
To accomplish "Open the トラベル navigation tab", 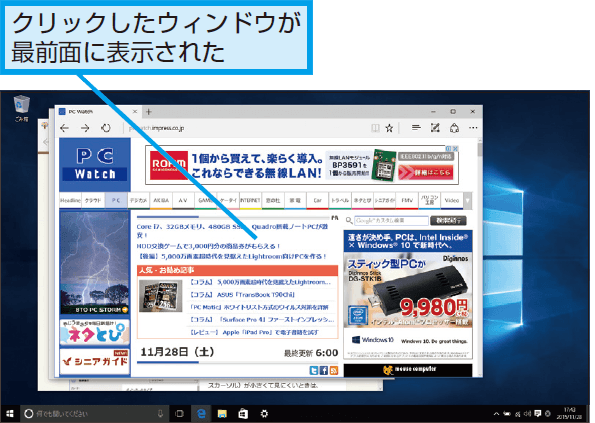I will click(340, 200).
